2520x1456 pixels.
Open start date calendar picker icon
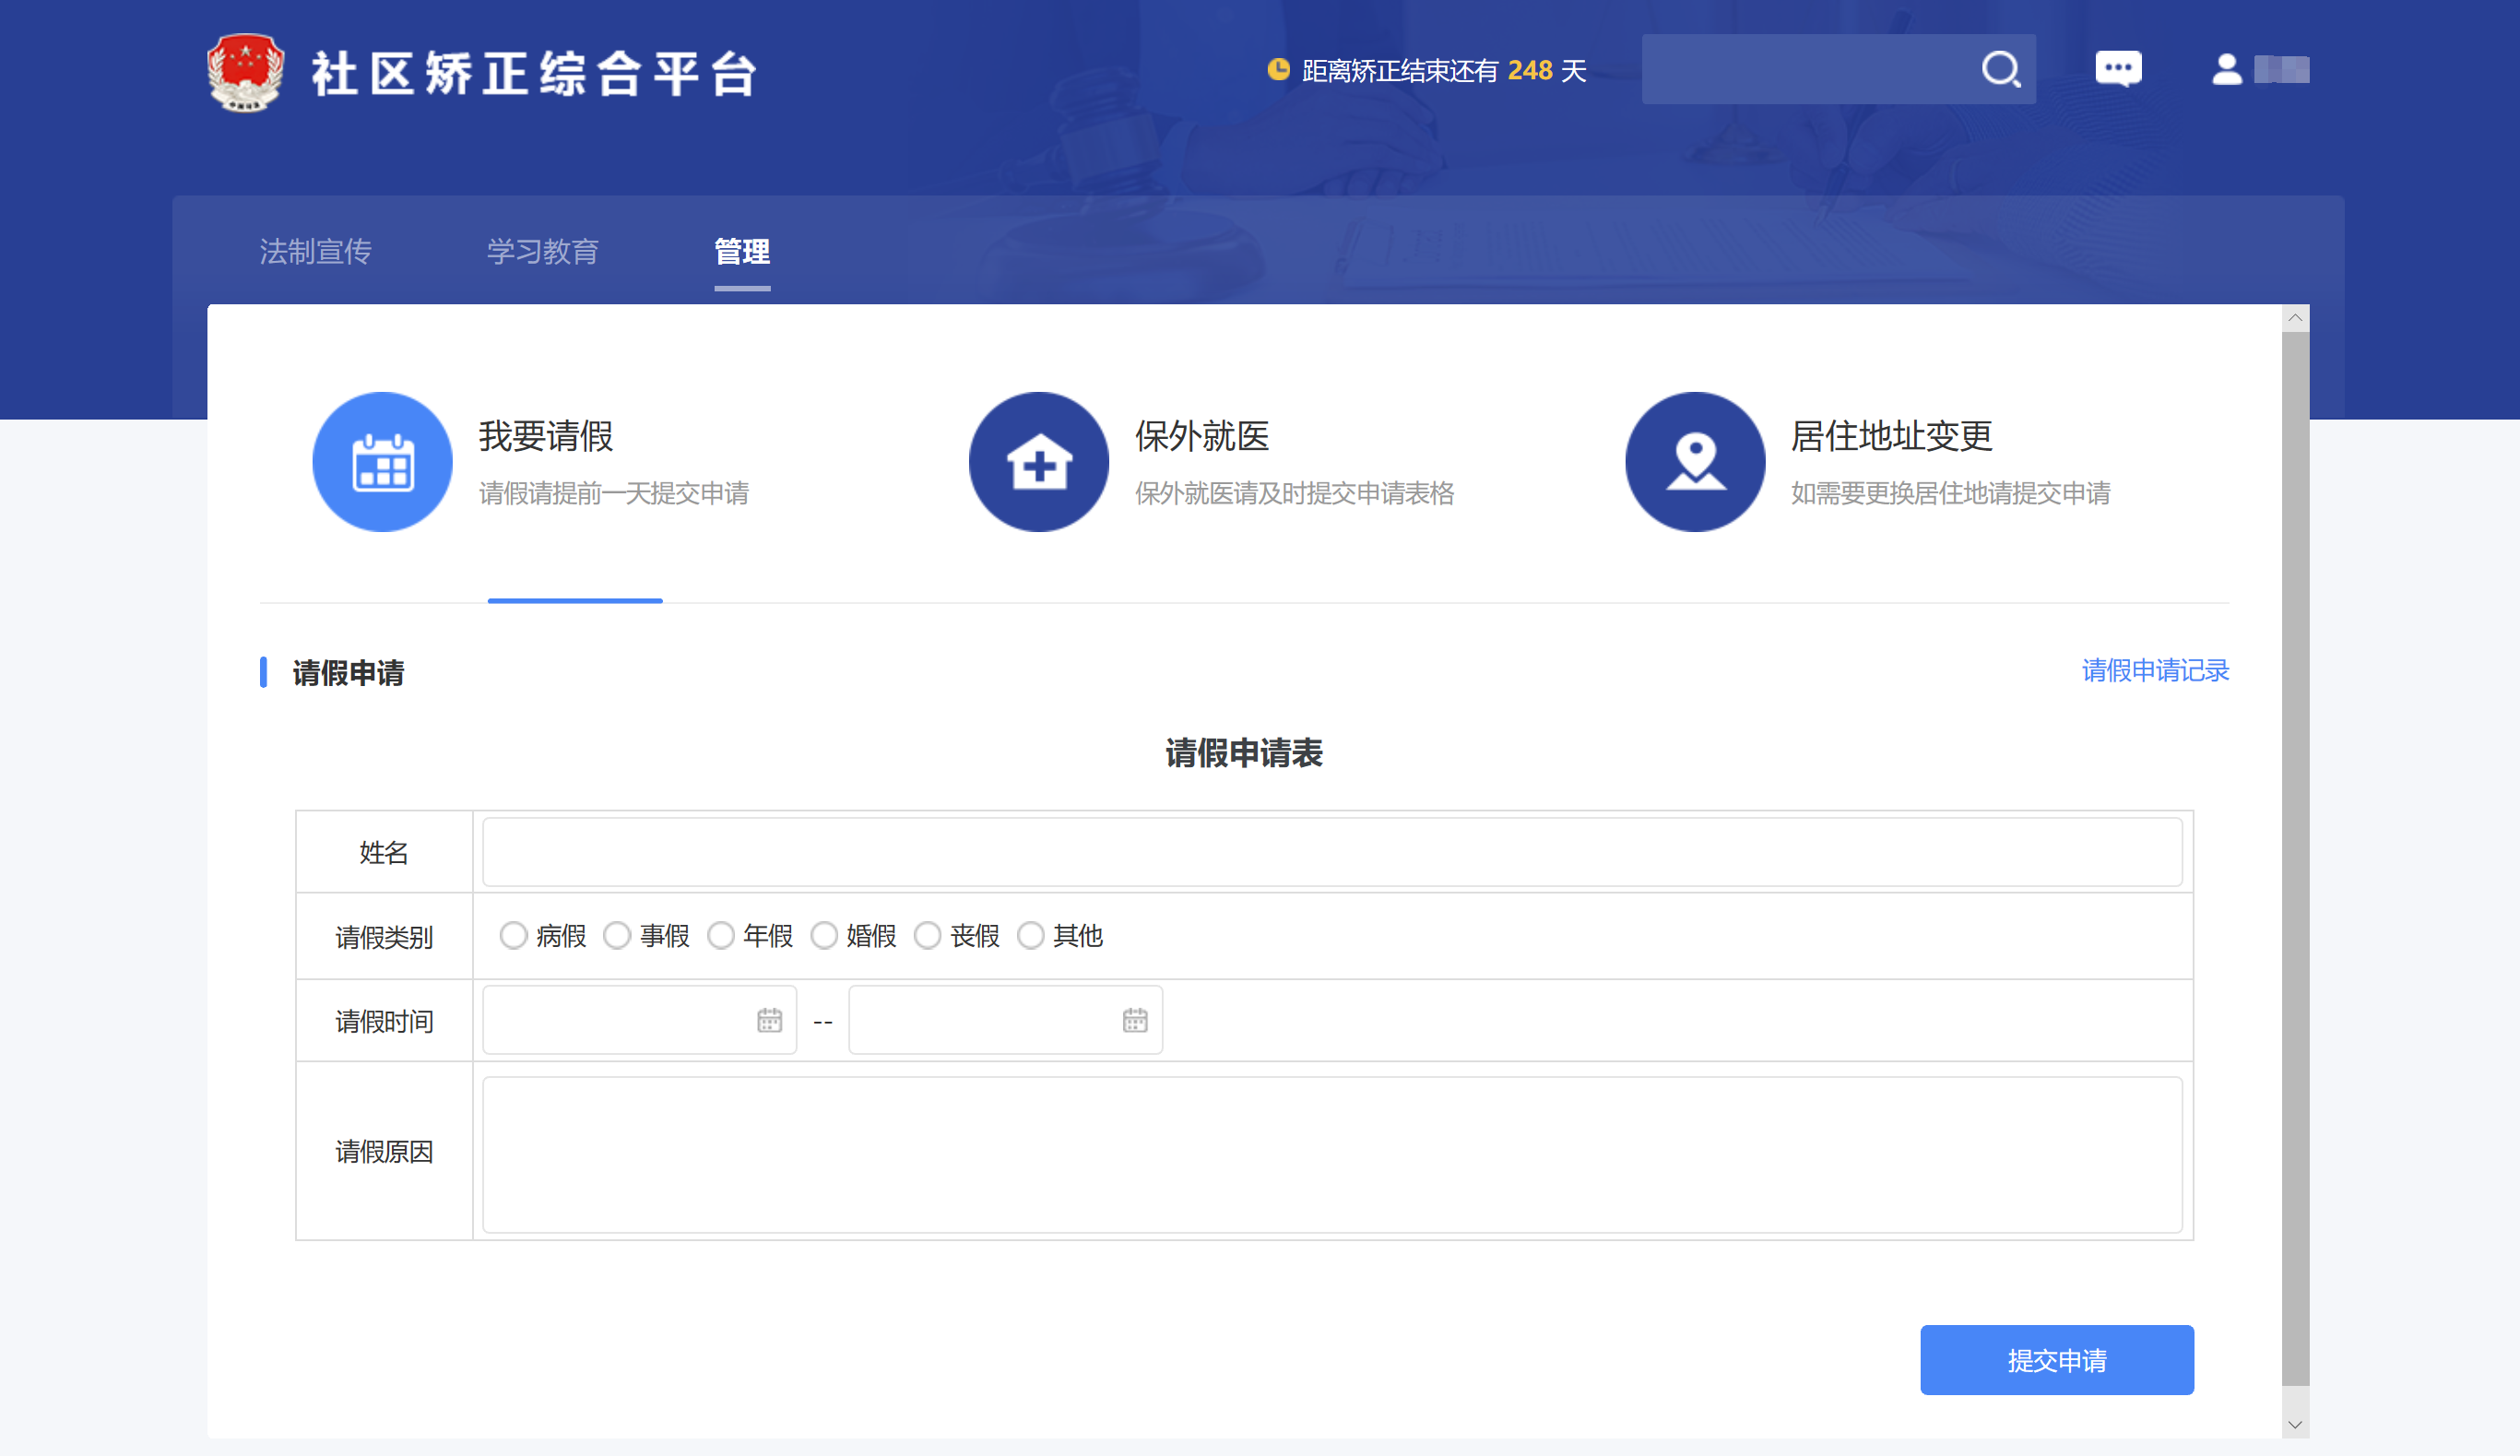769,1020
